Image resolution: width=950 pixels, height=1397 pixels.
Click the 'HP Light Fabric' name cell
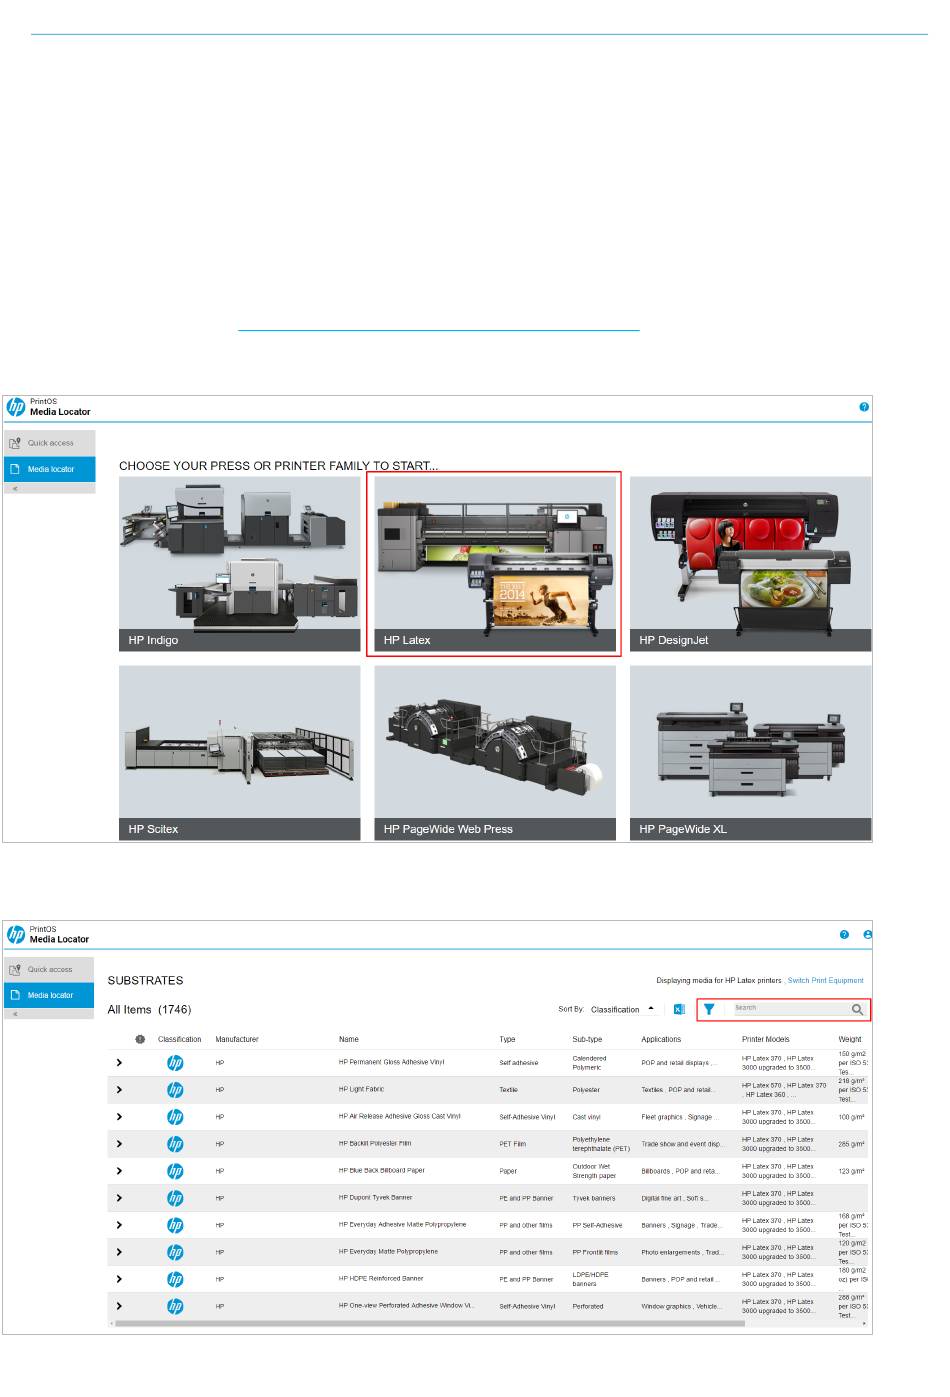(x=361, y=1089)
